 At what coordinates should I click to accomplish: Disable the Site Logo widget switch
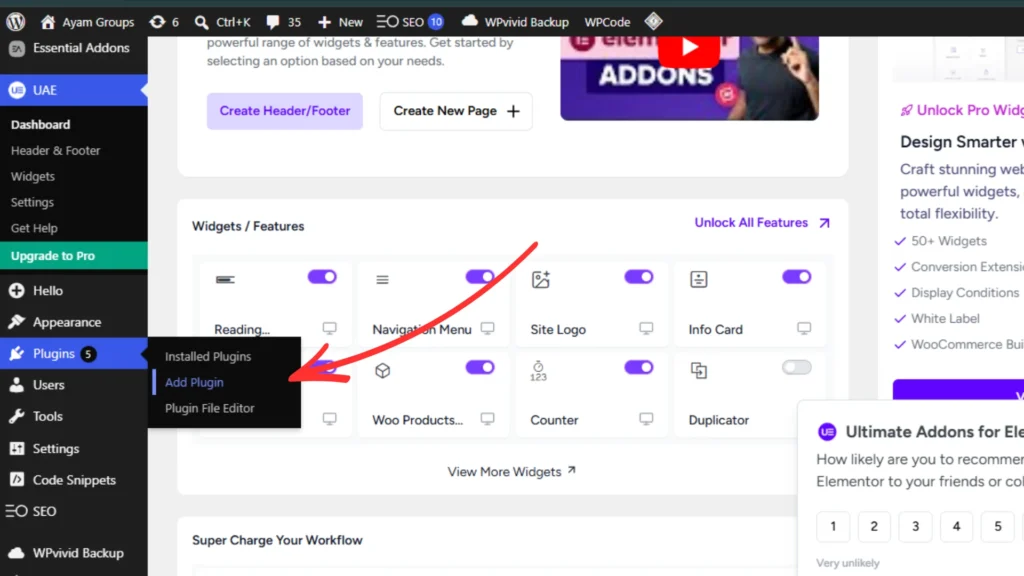(639, 277)
